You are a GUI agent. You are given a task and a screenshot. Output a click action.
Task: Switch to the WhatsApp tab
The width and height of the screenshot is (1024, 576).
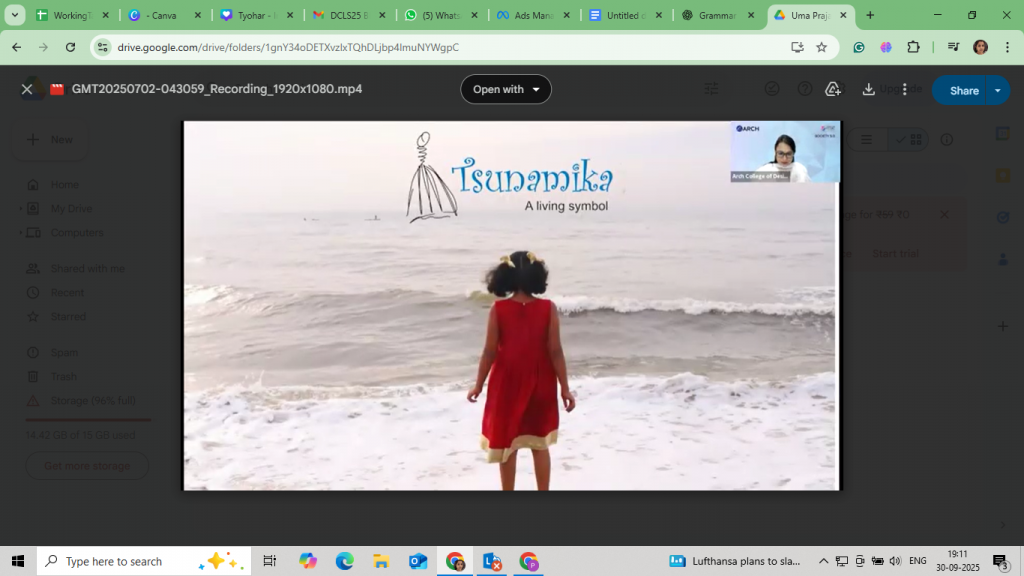[435, 16]
